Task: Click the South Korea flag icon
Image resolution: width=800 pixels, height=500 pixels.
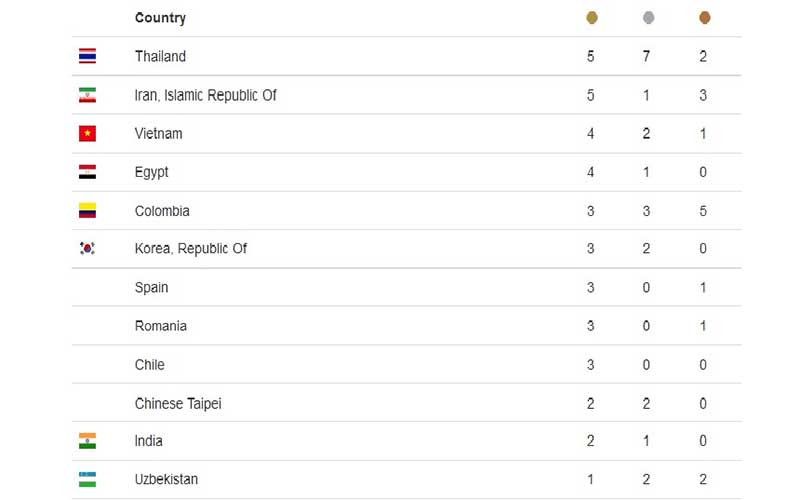Action: [87, 248]
